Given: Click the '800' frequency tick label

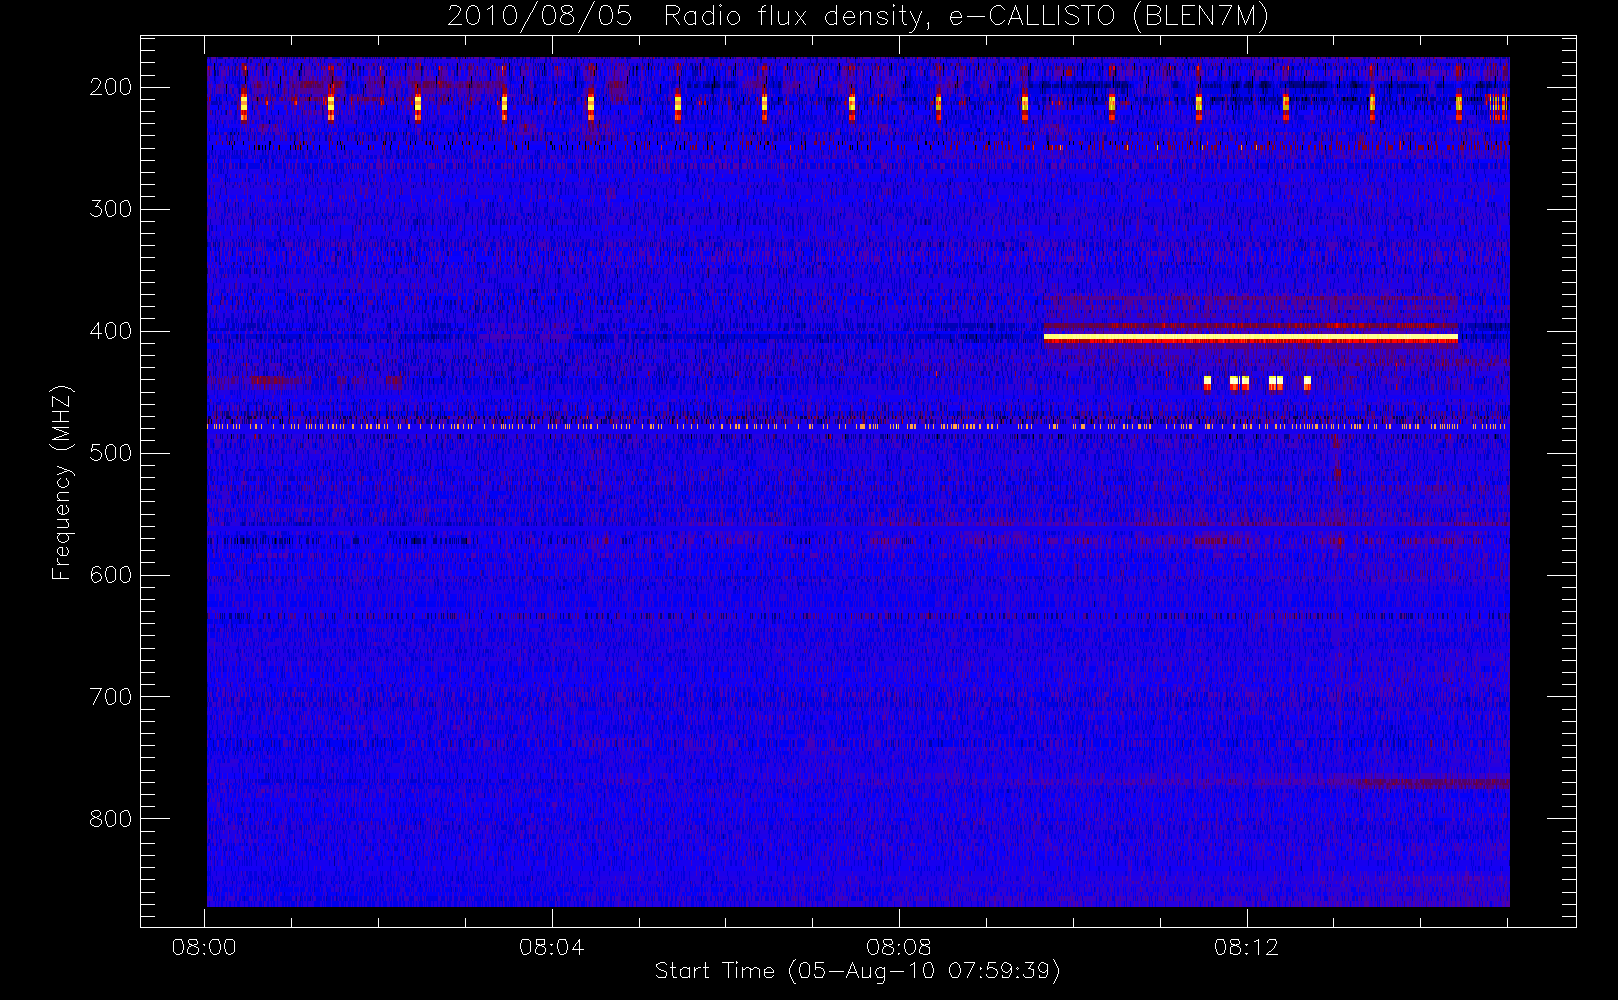Looking at the screenshot, I should pos(111,819).
